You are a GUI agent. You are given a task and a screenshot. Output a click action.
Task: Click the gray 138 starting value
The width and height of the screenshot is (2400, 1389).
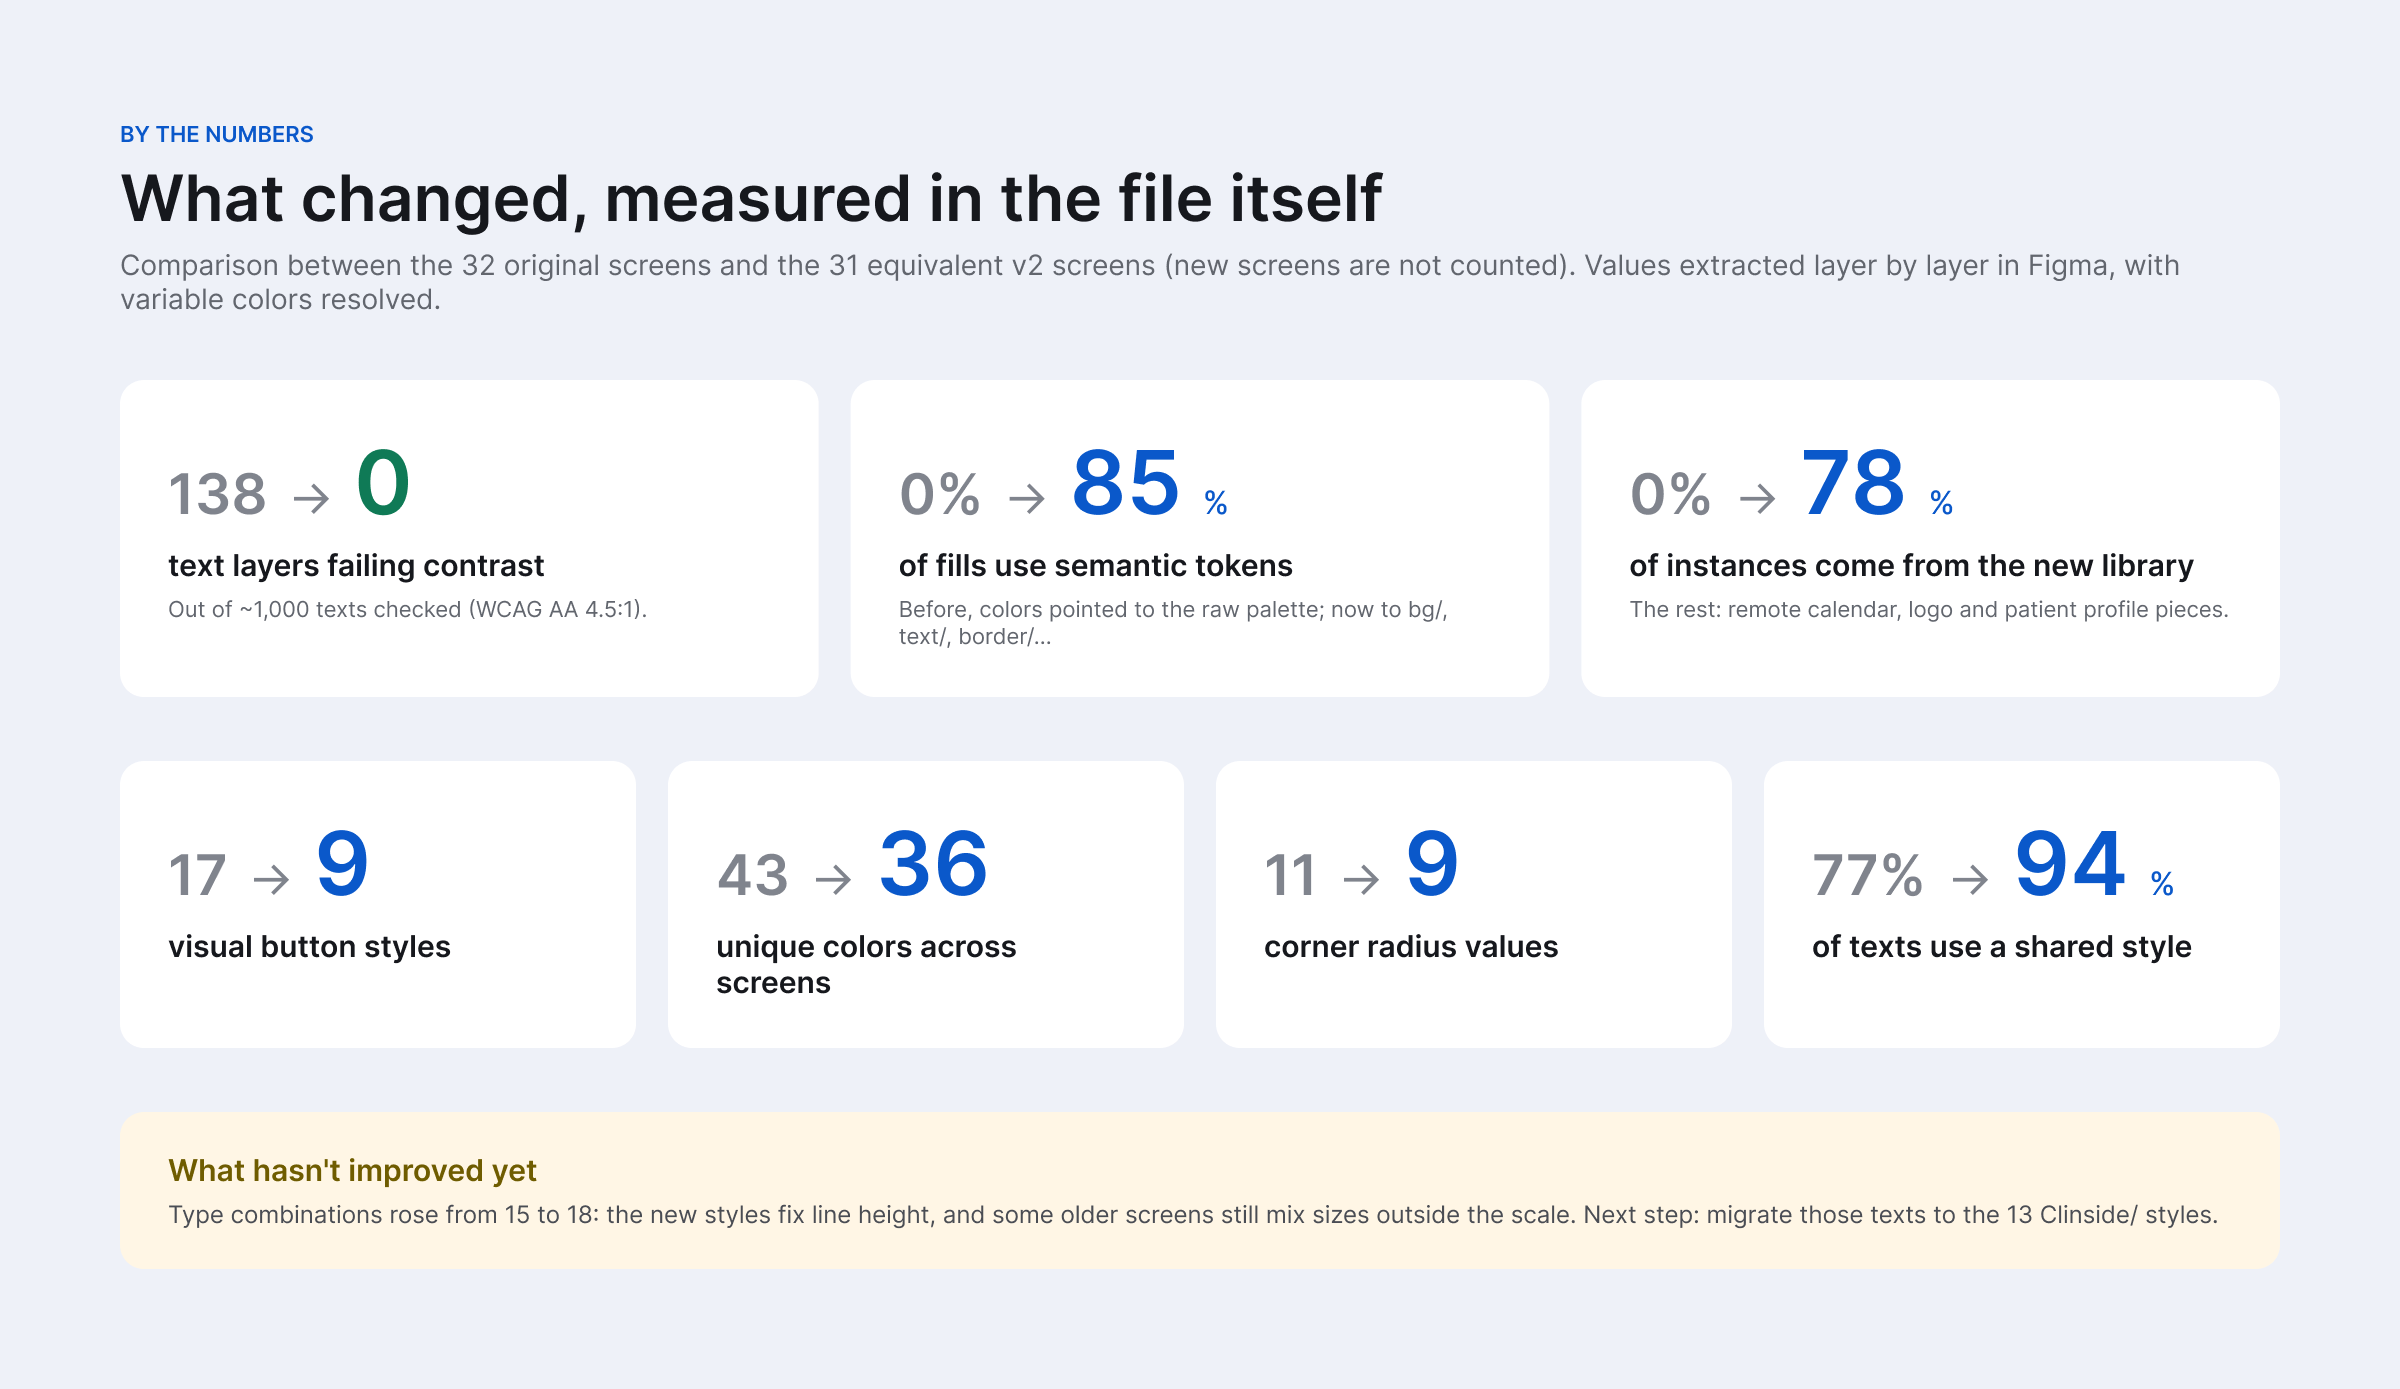[x=217, y=494]
